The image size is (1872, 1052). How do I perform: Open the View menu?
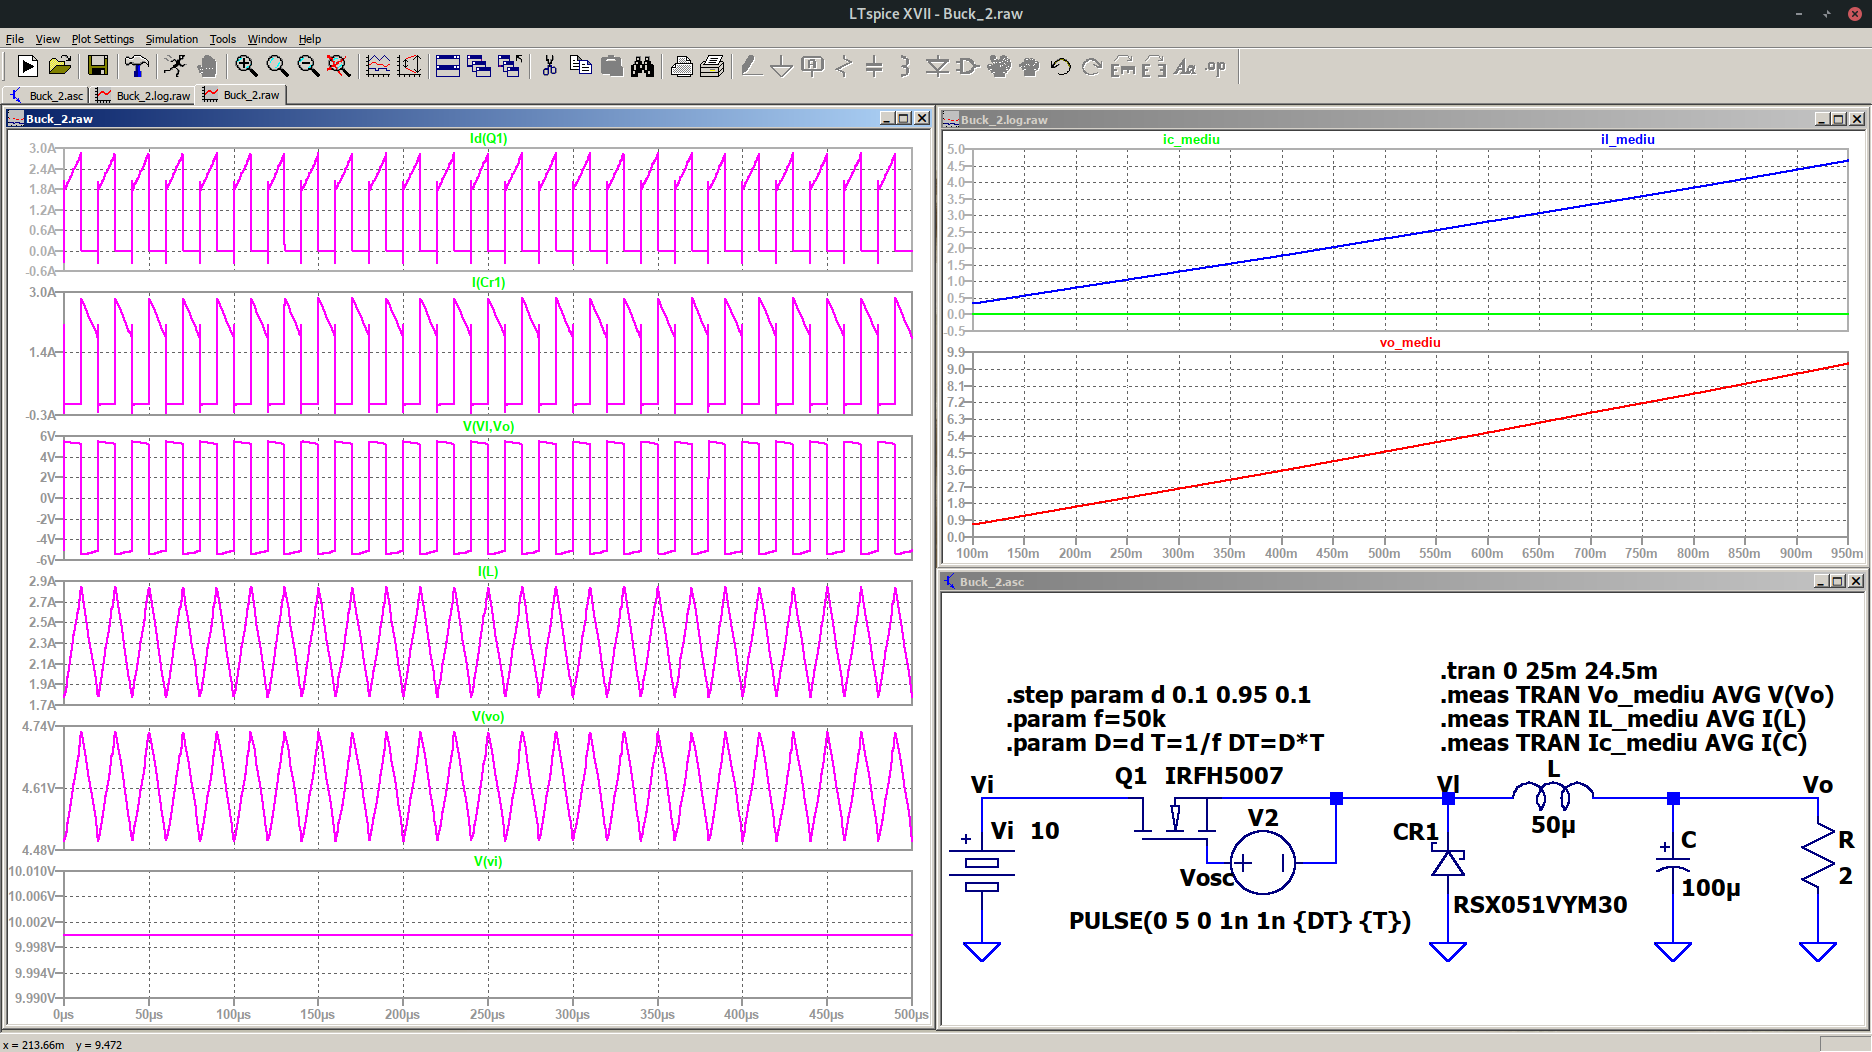[x=48, y=39]
